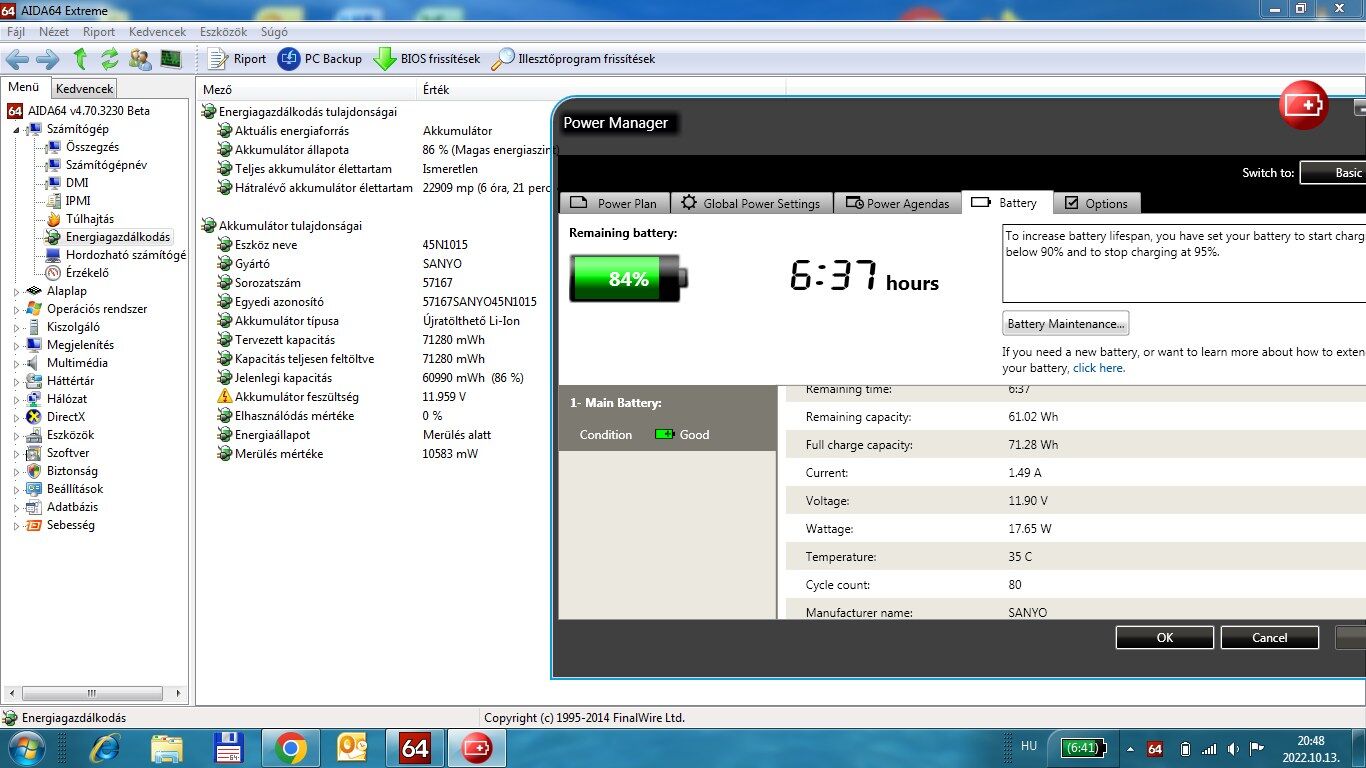
Task: Open the DMI tree entry
Action: (x=77, y=183)
